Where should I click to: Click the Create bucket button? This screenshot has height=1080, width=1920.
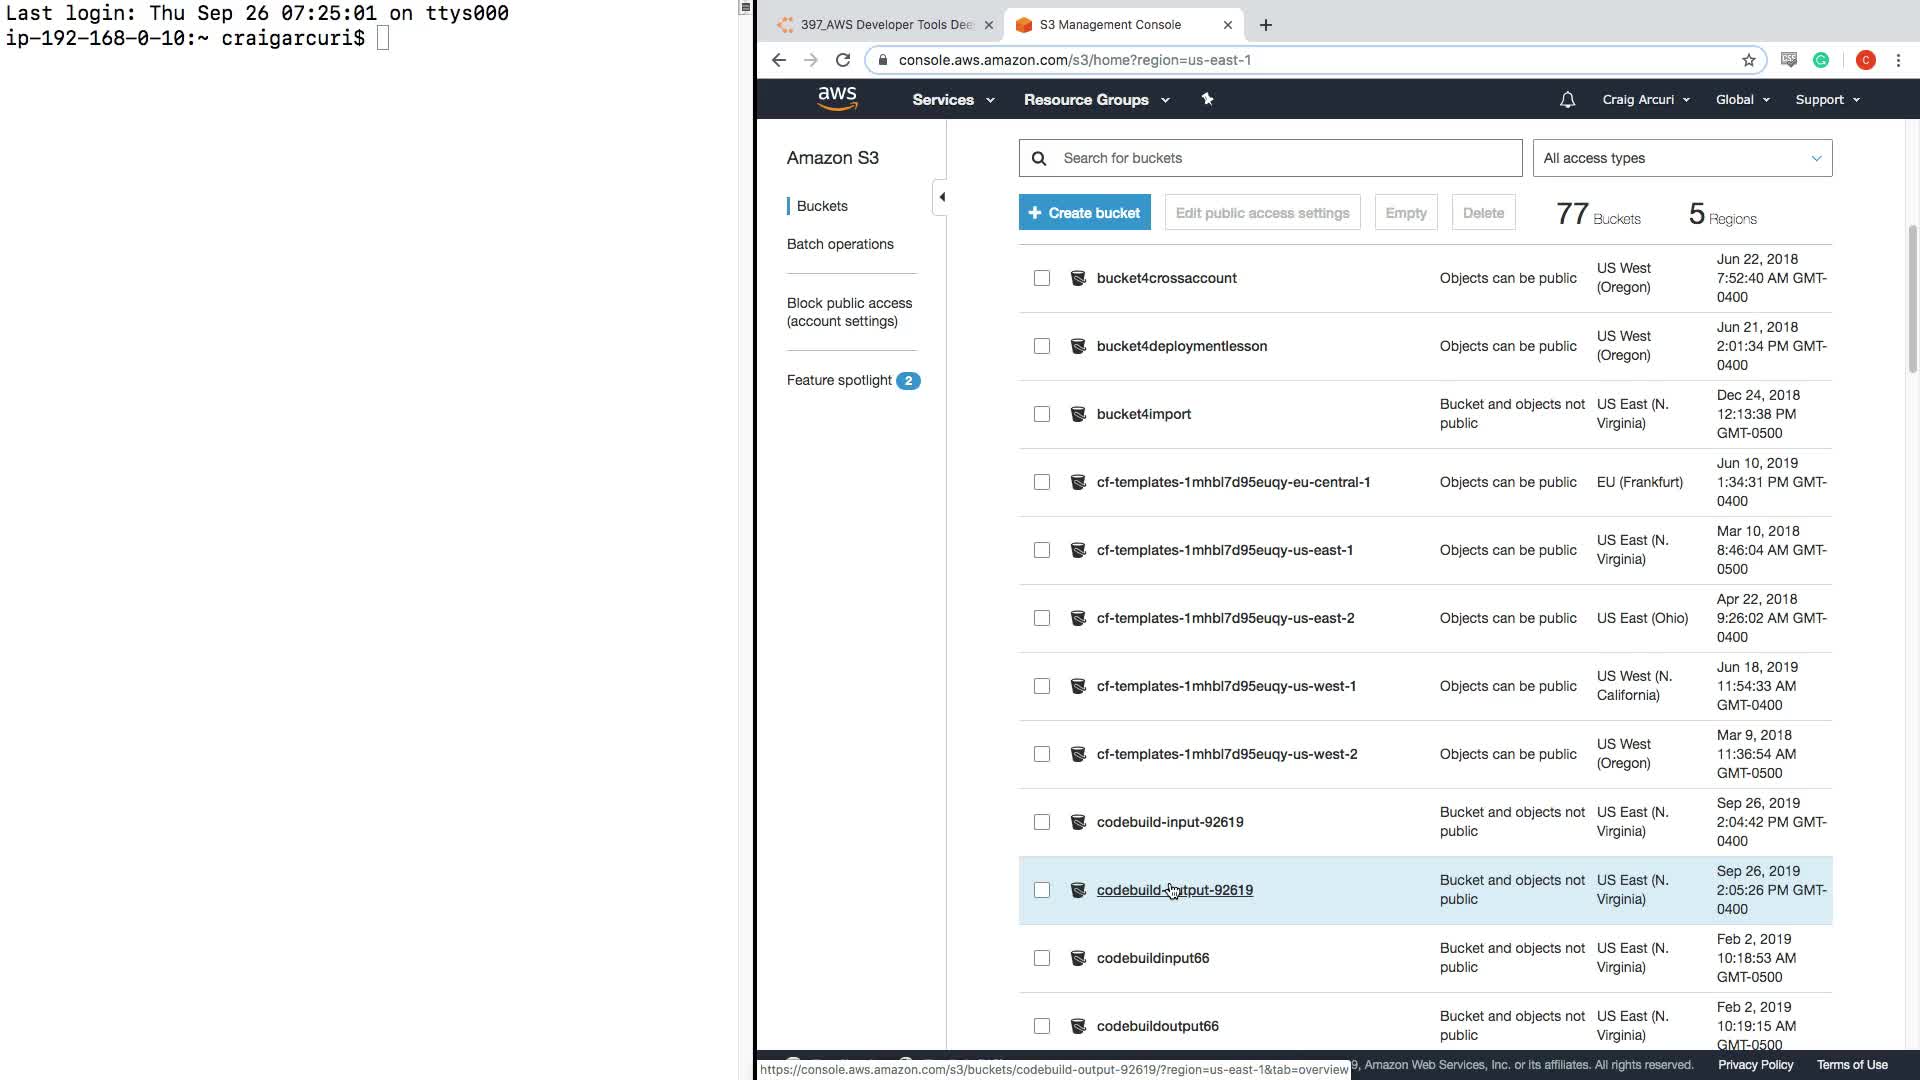(1084, 213)
